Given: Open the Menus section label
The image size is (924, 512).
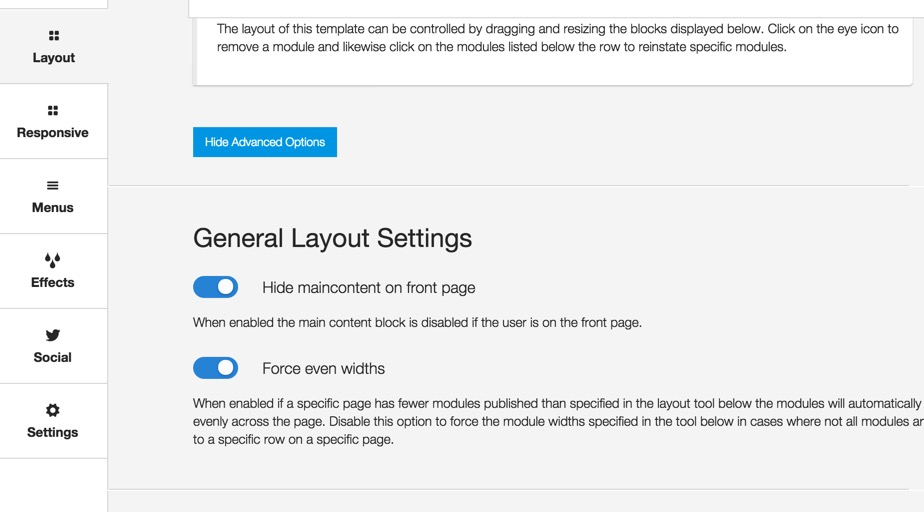Looking at the screenshot, I should pyautogui.click(x=52, y=207).
